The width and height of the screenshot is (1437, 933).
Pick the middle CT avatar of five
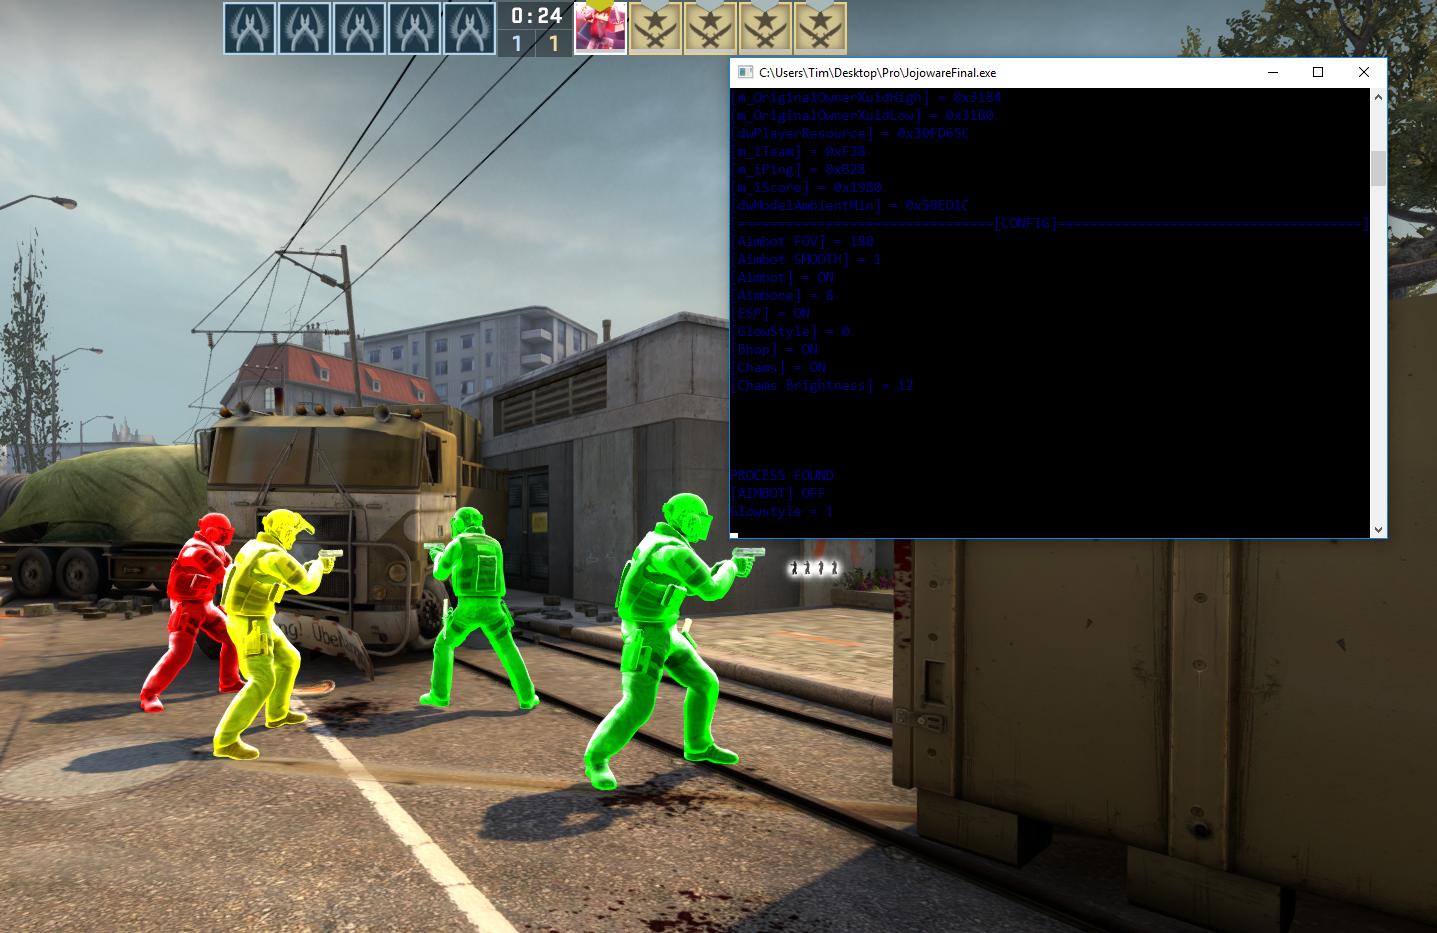pyautogui.click(x=359, y=28)
